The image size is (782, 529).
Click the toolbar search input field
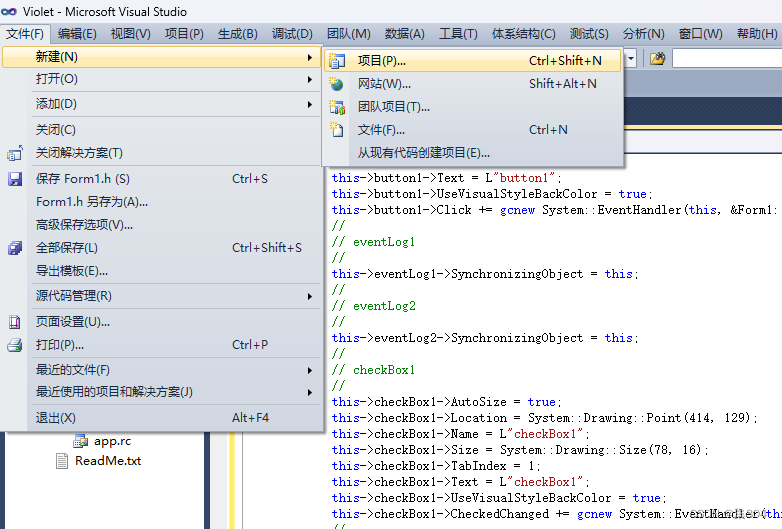pos(727,59)
